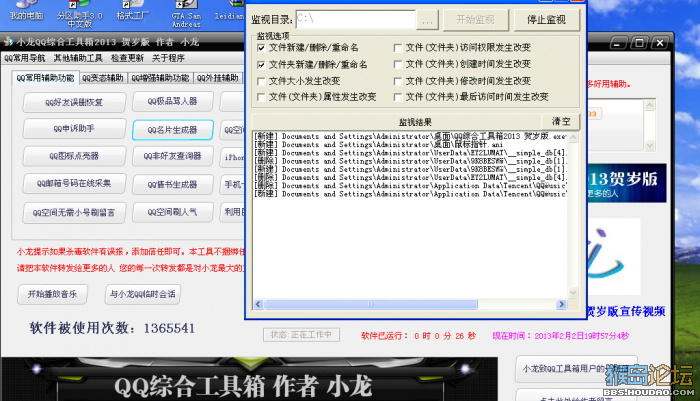
Task: Click the ... browse folder button
Action: 427,20
